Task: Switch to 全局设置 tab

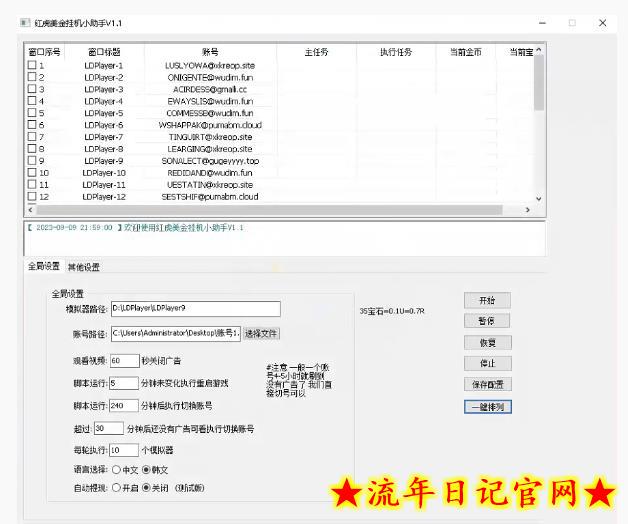Action: (44, 266)
